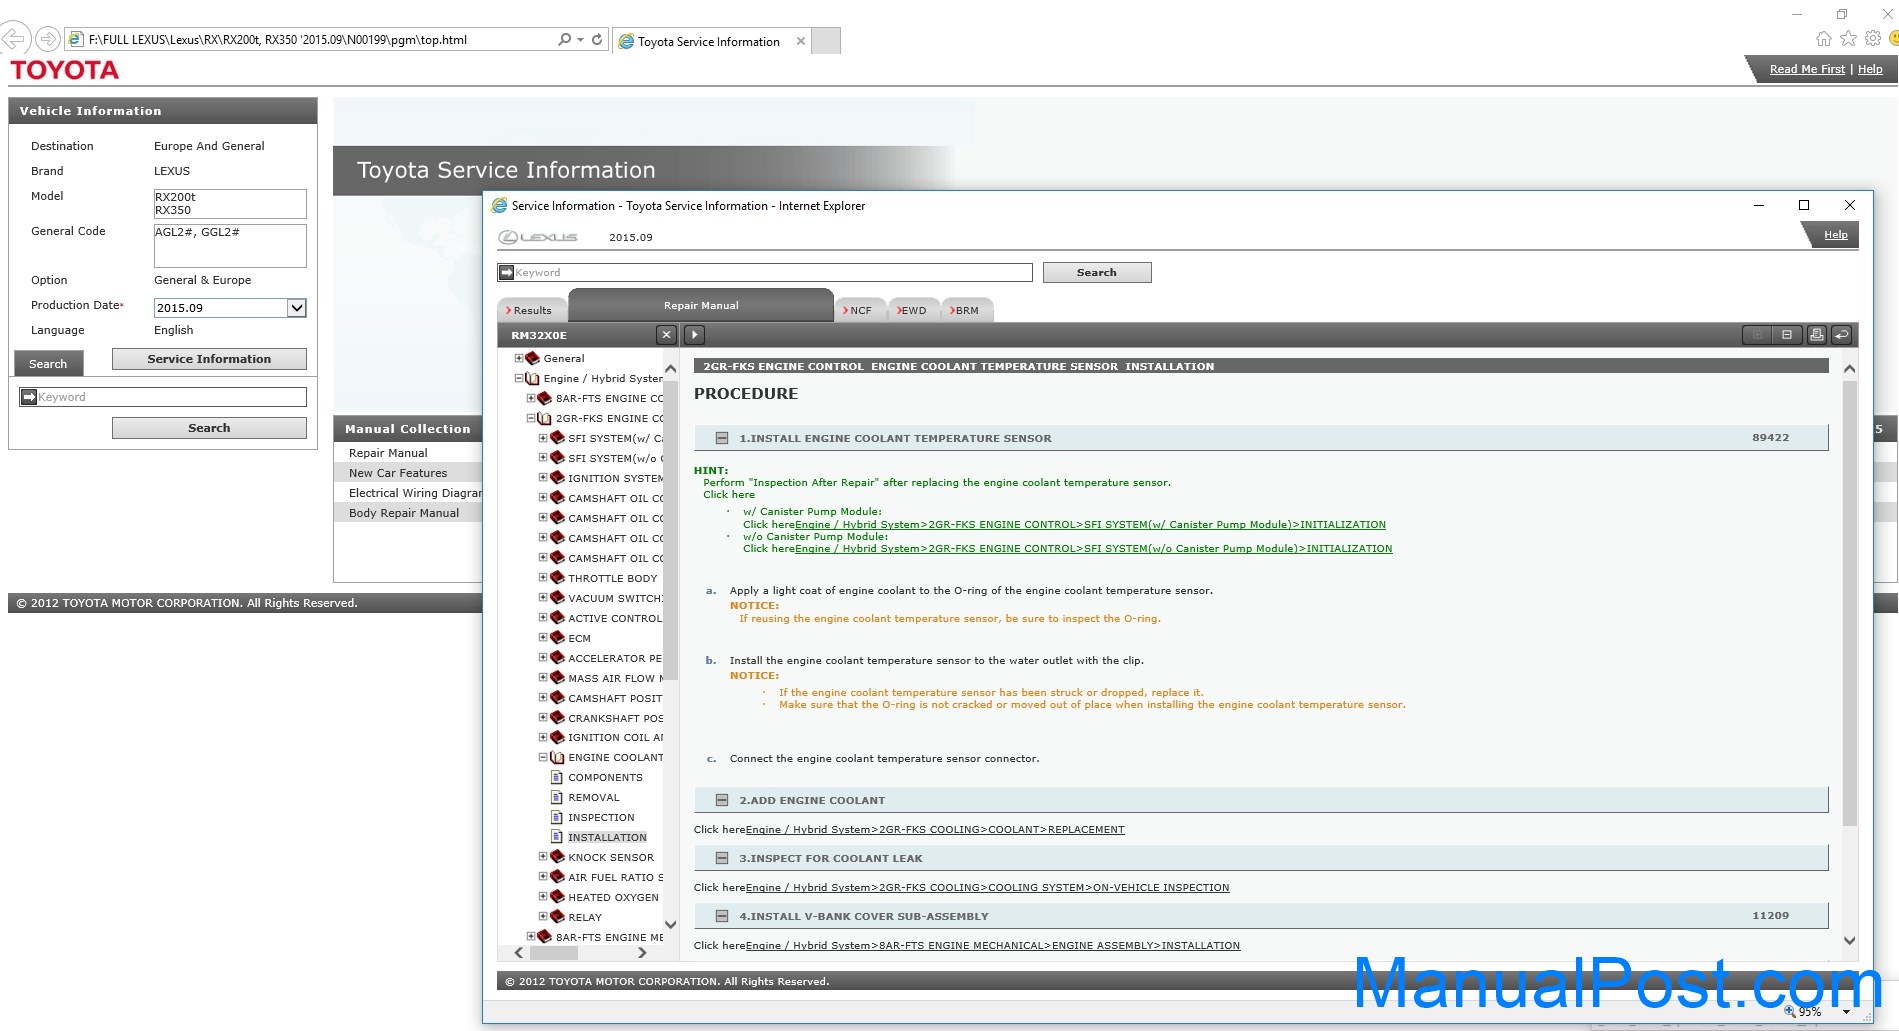Viewport: 1899px width, 1031px height.
Task: Click the COMPONENTS page icon
Action: 557,777
